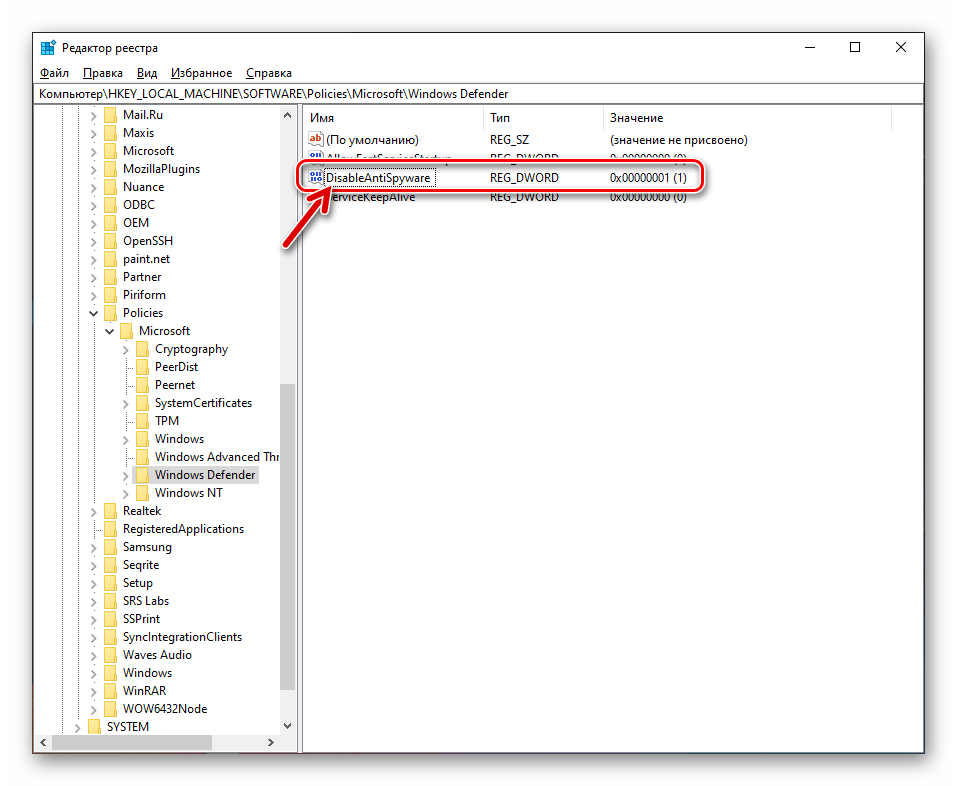Click the tree scroll-up arrow

point(287,115)
